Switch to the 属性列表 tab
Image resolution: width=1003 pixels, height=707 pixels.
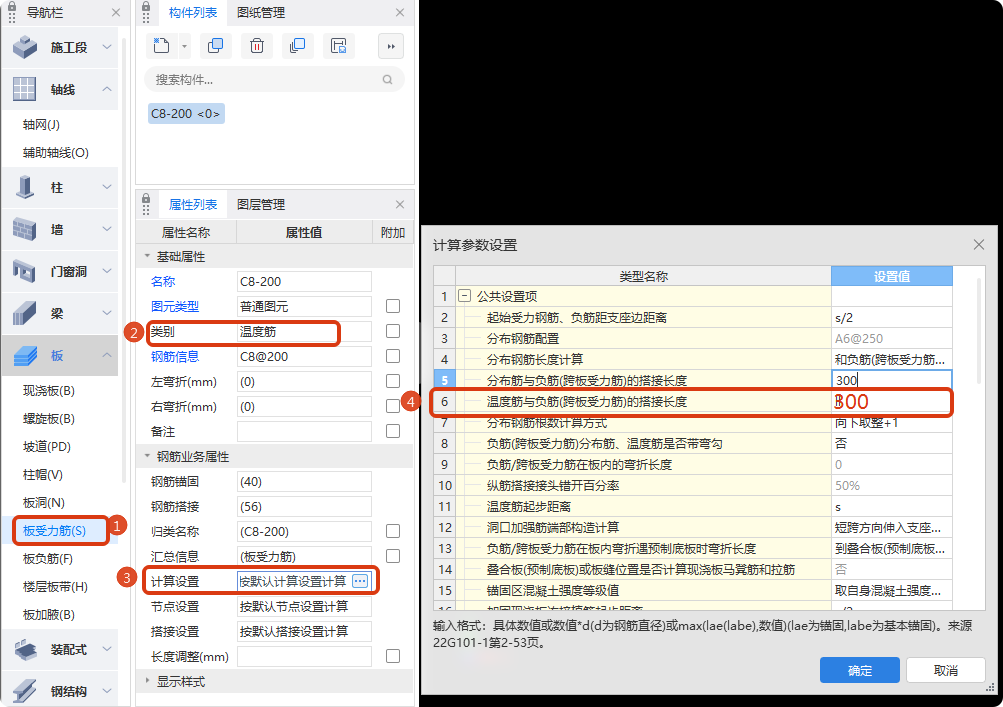point(193,204)
